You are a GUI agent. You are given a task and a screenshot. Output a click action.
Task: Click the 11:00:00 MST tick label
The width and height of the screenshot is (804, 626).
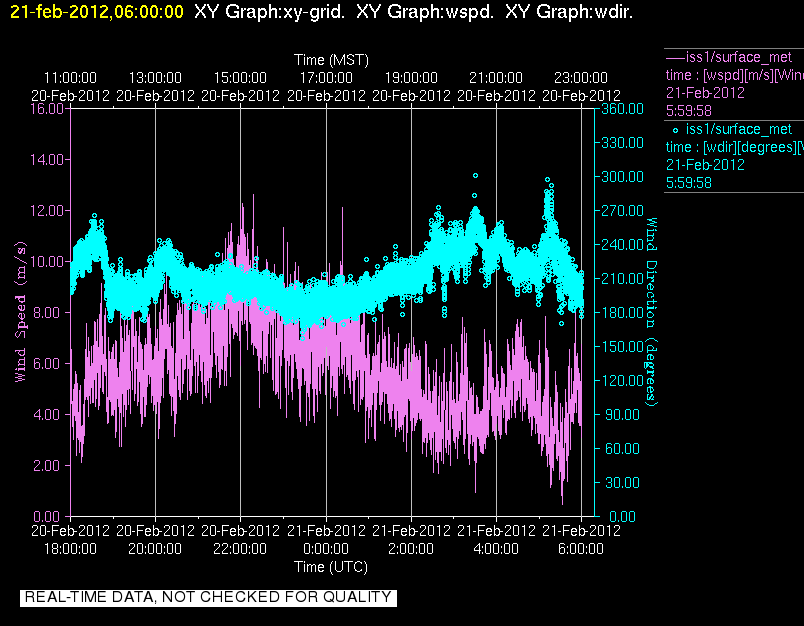[x=70, y=78]
